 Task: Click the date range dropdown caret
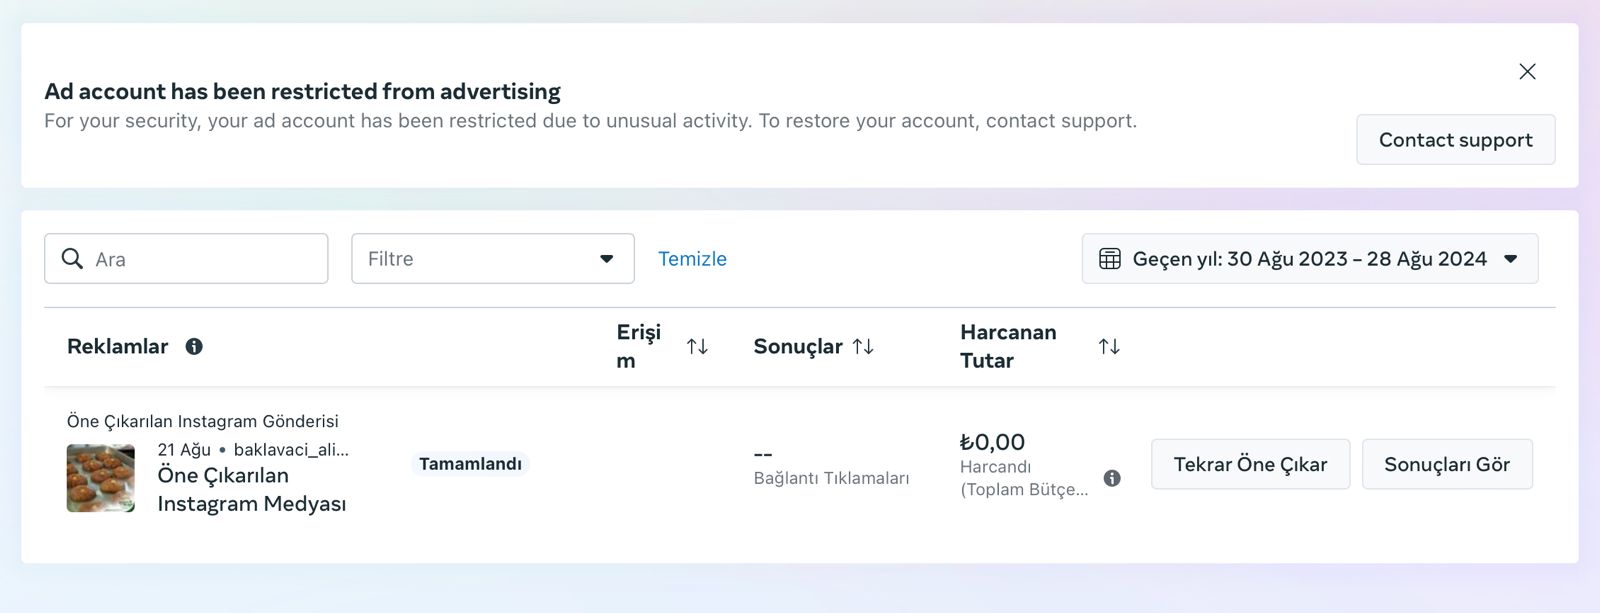1511,259
